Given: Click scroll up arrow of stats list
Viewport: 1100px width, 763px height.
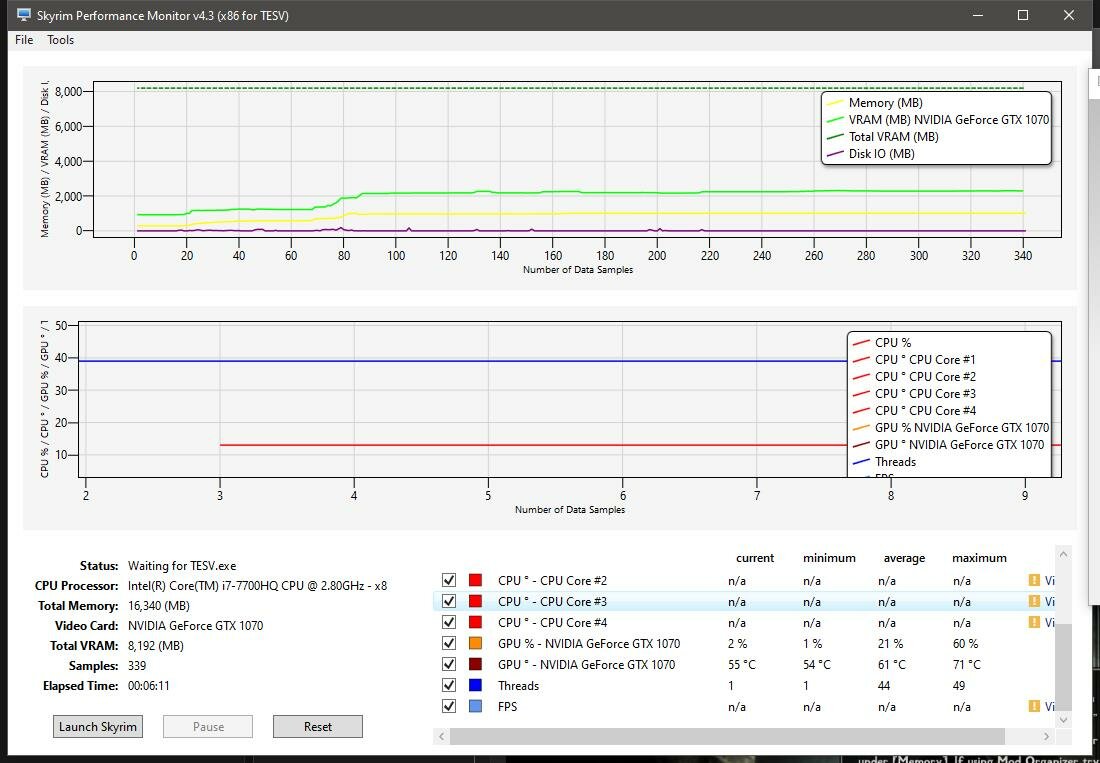Looking at the screenshot, I should [x=1064, y=555].
